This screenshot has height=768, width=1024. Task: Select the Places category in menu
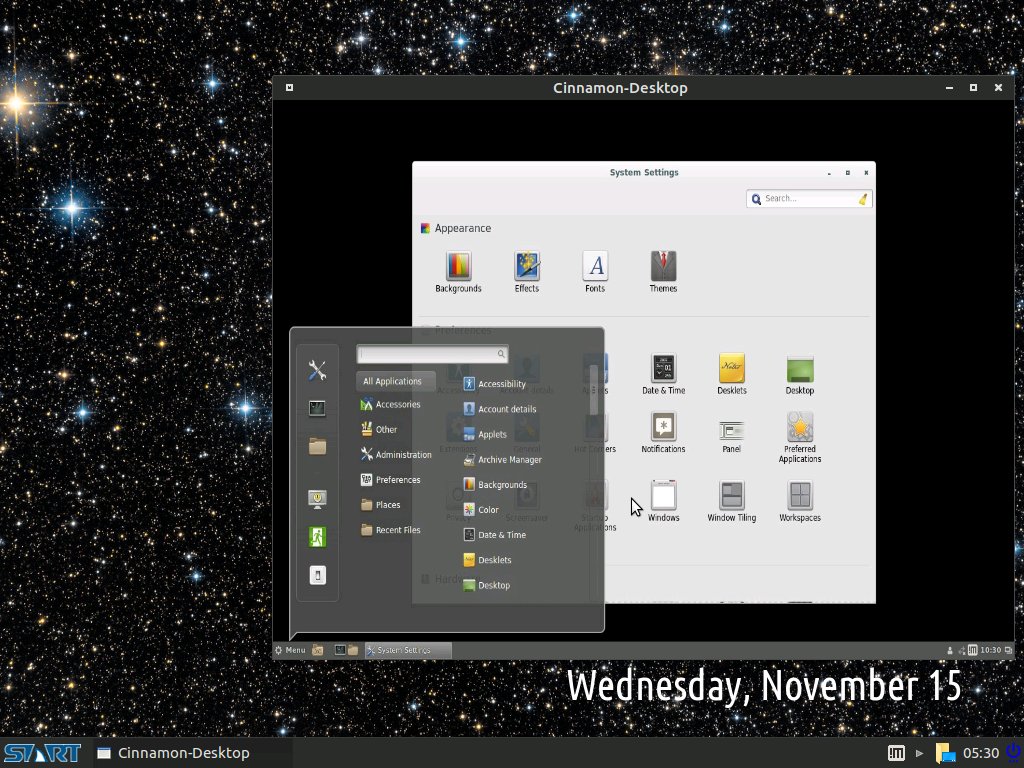[380, 504]
